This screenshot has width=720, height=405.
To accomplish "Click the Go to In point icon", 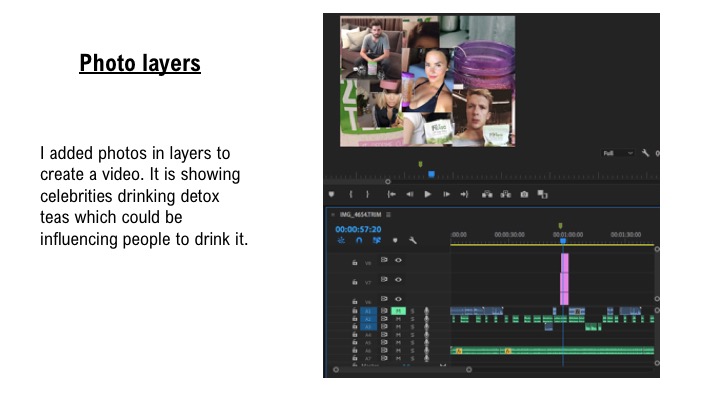I will click(392, 194).
